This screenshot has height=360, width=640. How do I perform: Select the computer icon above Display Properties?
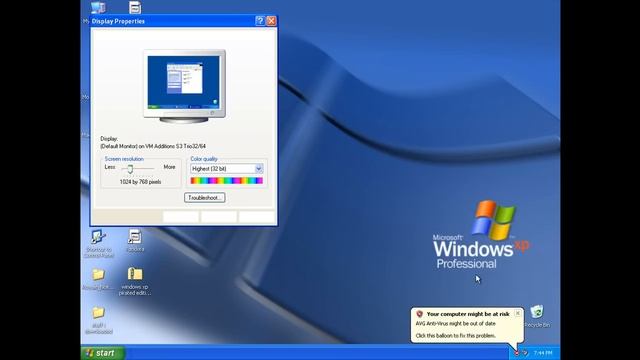98,7
